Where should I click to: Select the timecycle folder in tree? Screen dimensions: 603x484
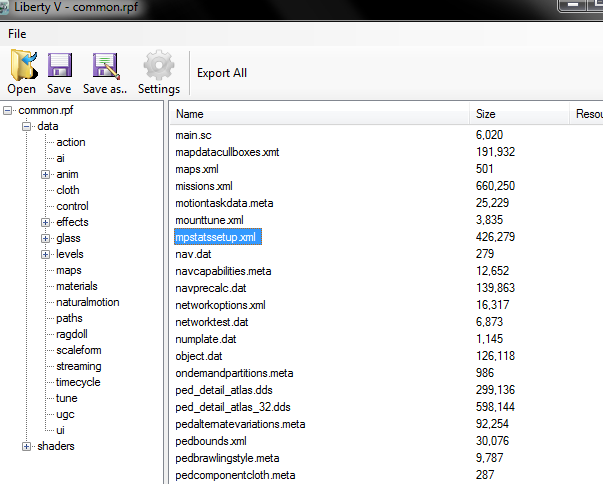pyautogui.click(x=78, y=382)
